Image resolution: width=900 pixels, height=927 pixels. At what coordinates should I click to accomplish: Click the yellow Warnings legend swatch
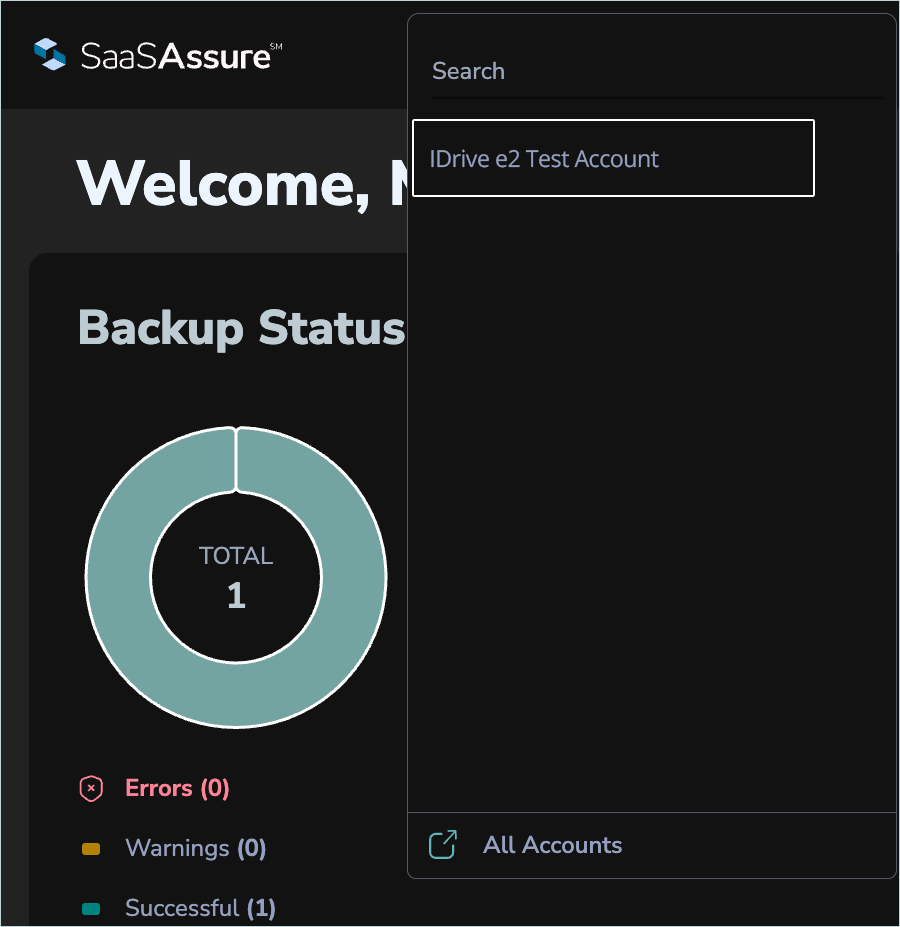pyautogui.click(x=91, y=849)
